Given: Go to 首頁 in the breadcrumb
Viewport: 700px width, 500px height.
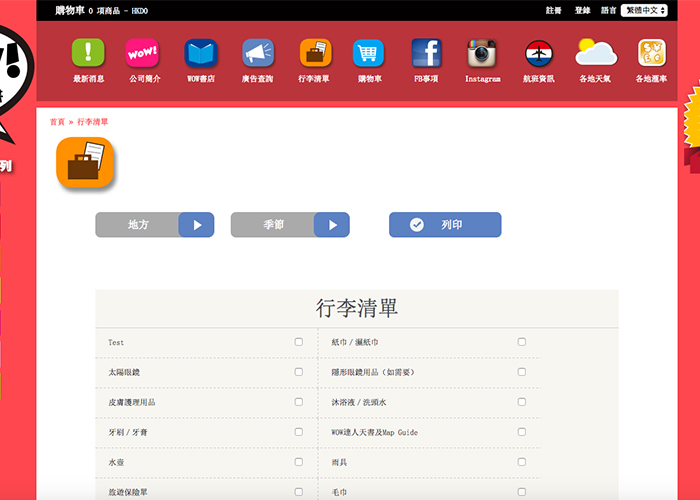Looking at the screenshot, I should (x=57, y=122).
